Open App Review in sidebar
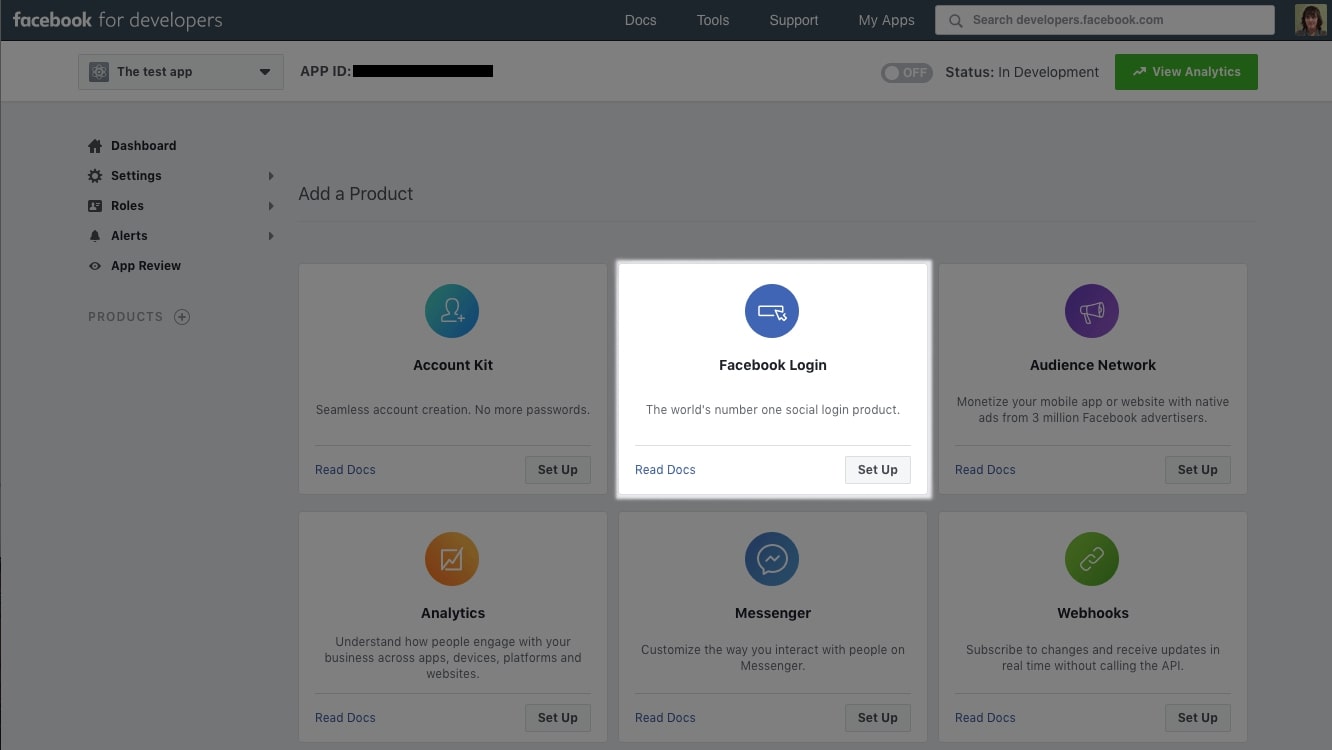The image size is (1332, 750). (146, 266)
